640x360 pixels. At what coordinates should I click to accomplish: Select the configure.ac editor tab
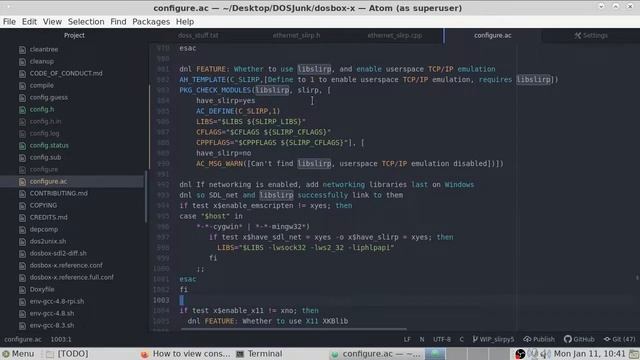tap(493, 36)
